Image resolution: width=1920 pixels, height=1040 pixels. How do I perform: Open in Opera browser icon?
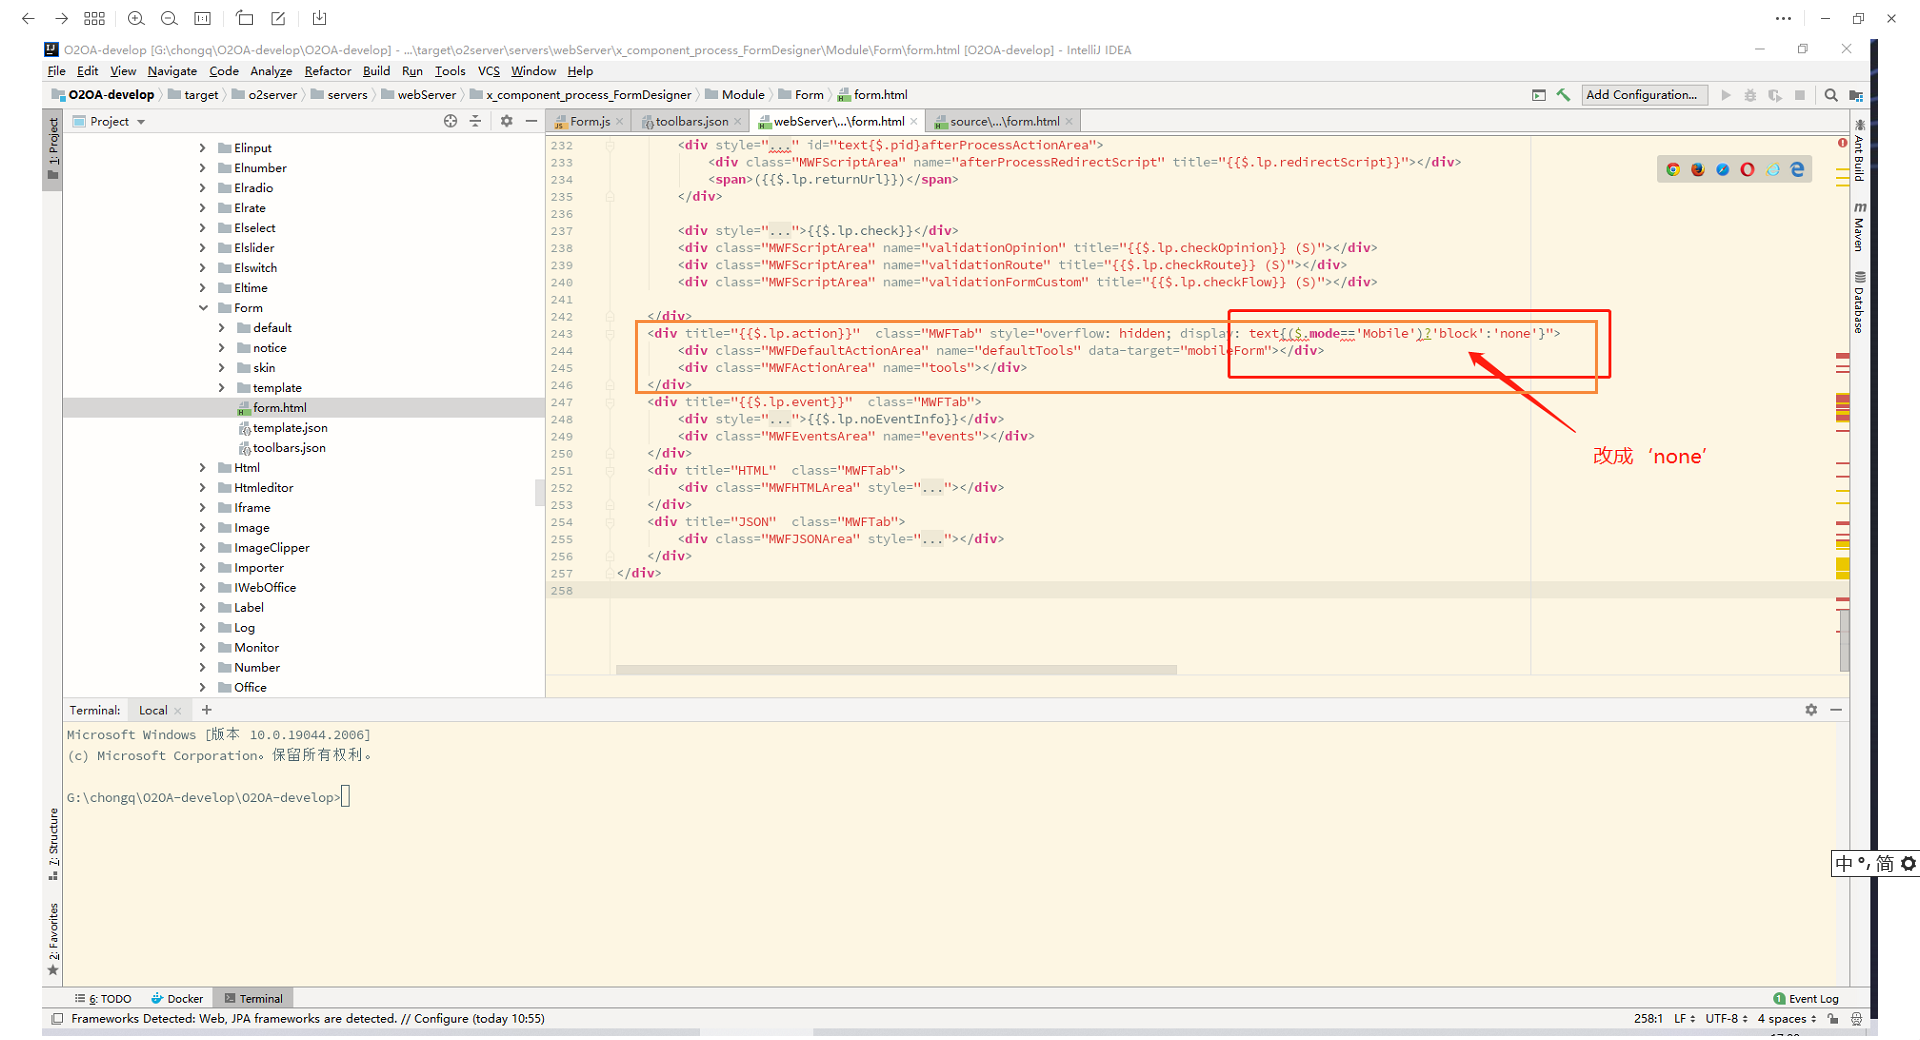[1747, 170]
